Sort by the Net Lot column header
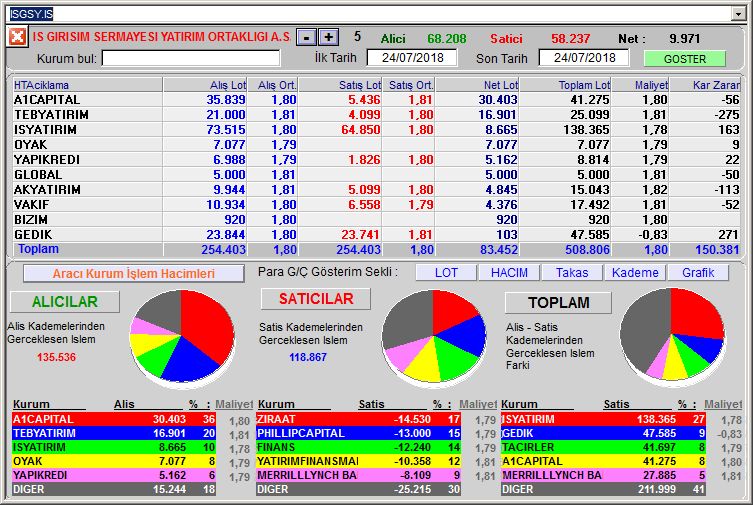The width and height of the screenshot is (753, 505). 477,85
